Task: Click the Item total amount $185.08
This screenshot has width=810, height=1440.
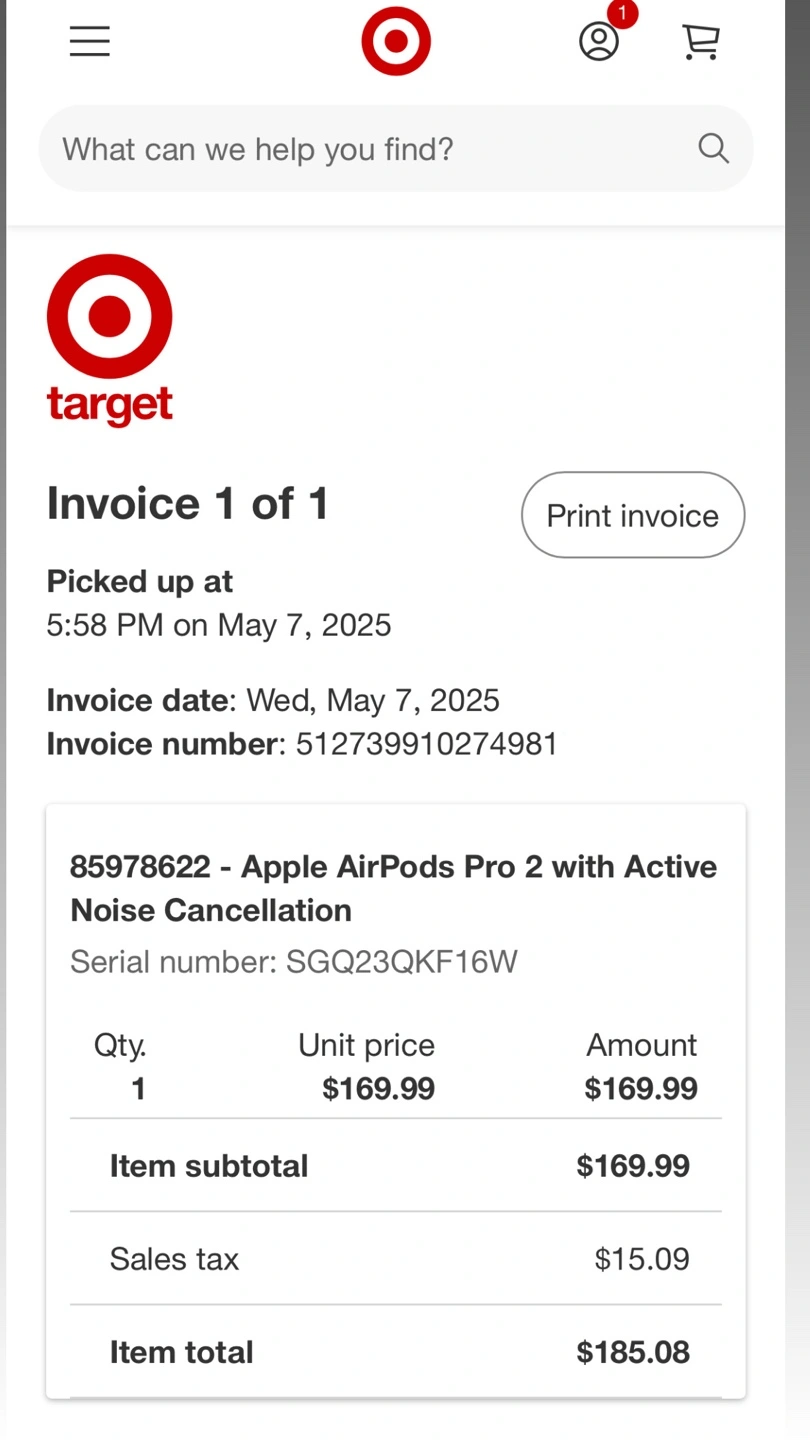Action: (x=633, y=1352)
